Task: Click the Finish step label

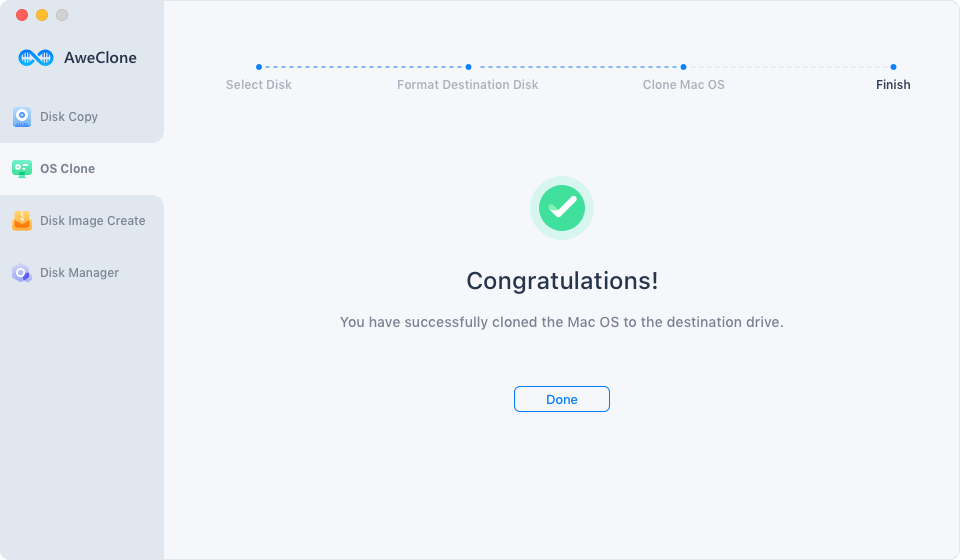Action: [x=893, y=84]
